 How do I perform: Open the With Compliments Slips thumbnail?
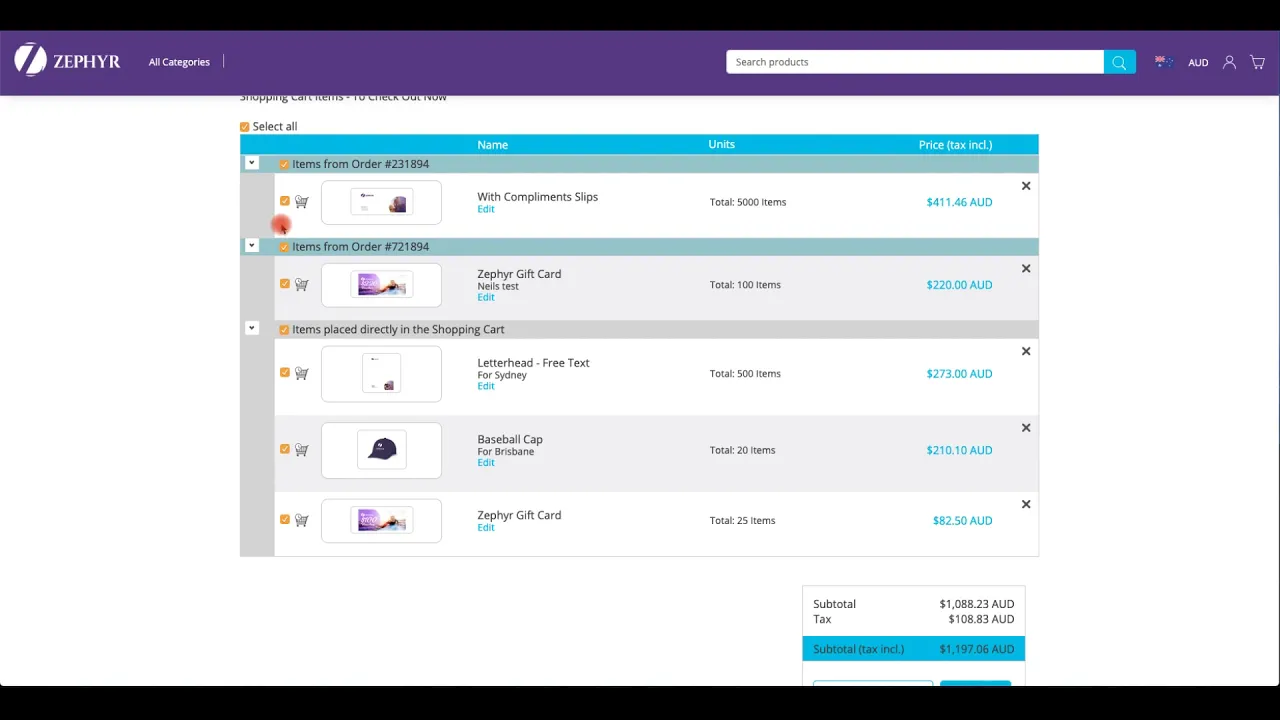point(381,203)
